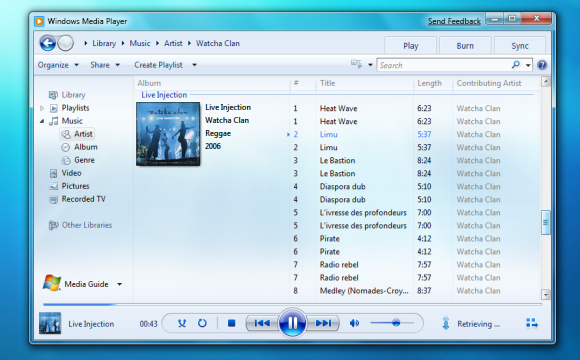Click the track list scrollbar thumb

click(x=545, y=222)
